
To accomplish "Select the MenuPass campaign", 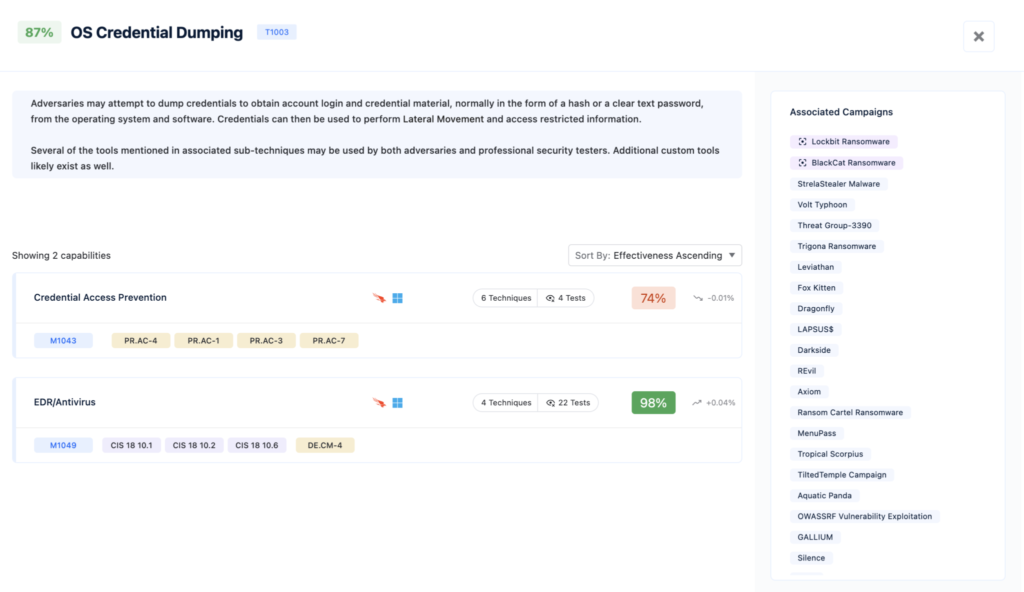I will coord(816,433).
